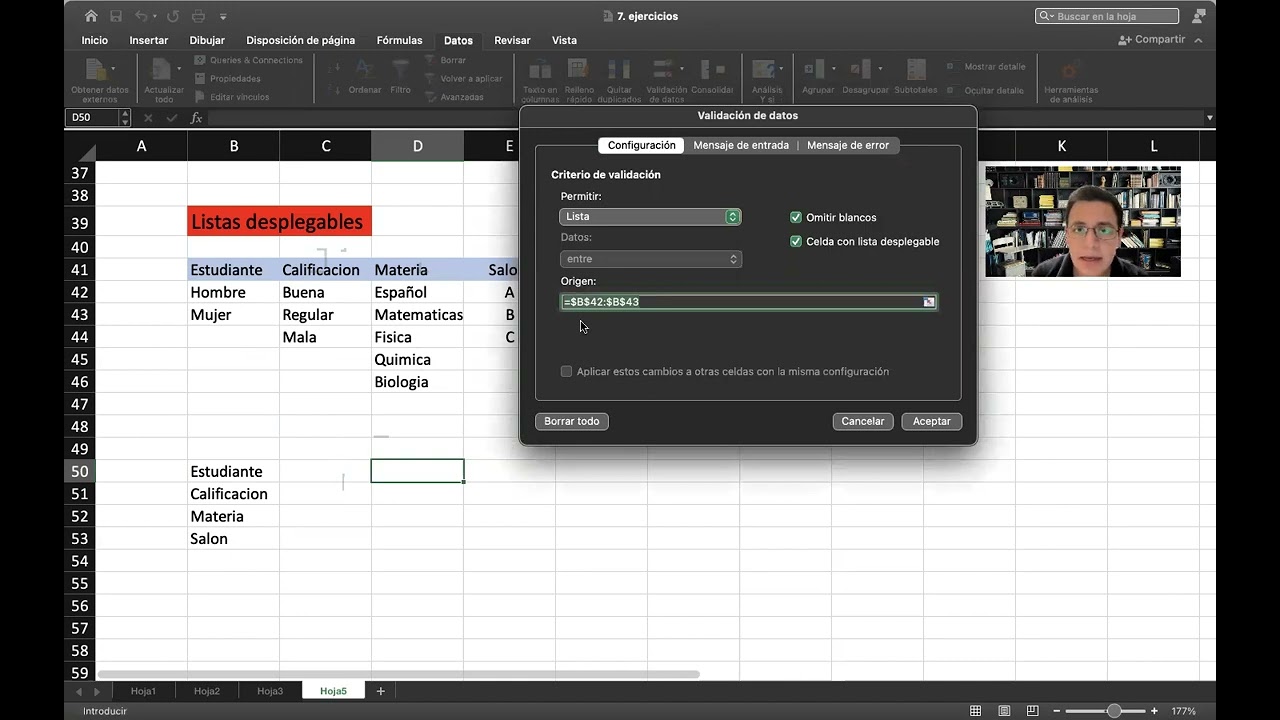This screenshot has height=720, width=1280.
Task: Open the Inicio ribbon tab
Action: [x=95, y=40]
